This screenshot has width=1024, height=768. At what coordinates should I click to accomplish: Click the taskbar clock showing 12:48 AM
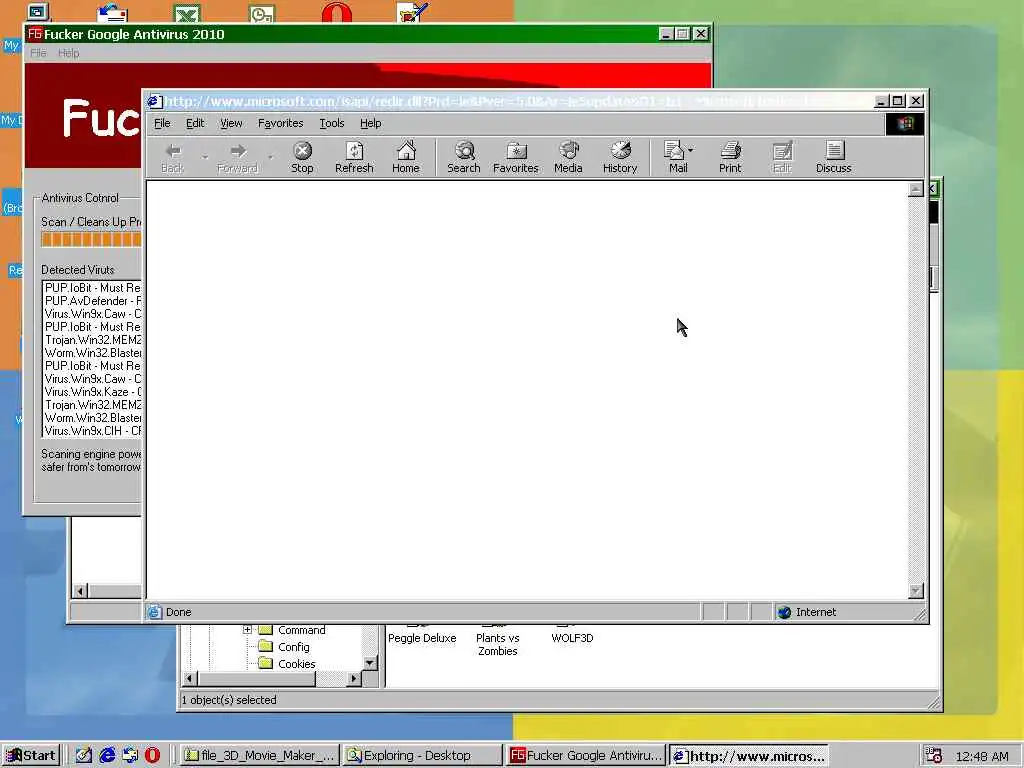(x=982, y=756)
